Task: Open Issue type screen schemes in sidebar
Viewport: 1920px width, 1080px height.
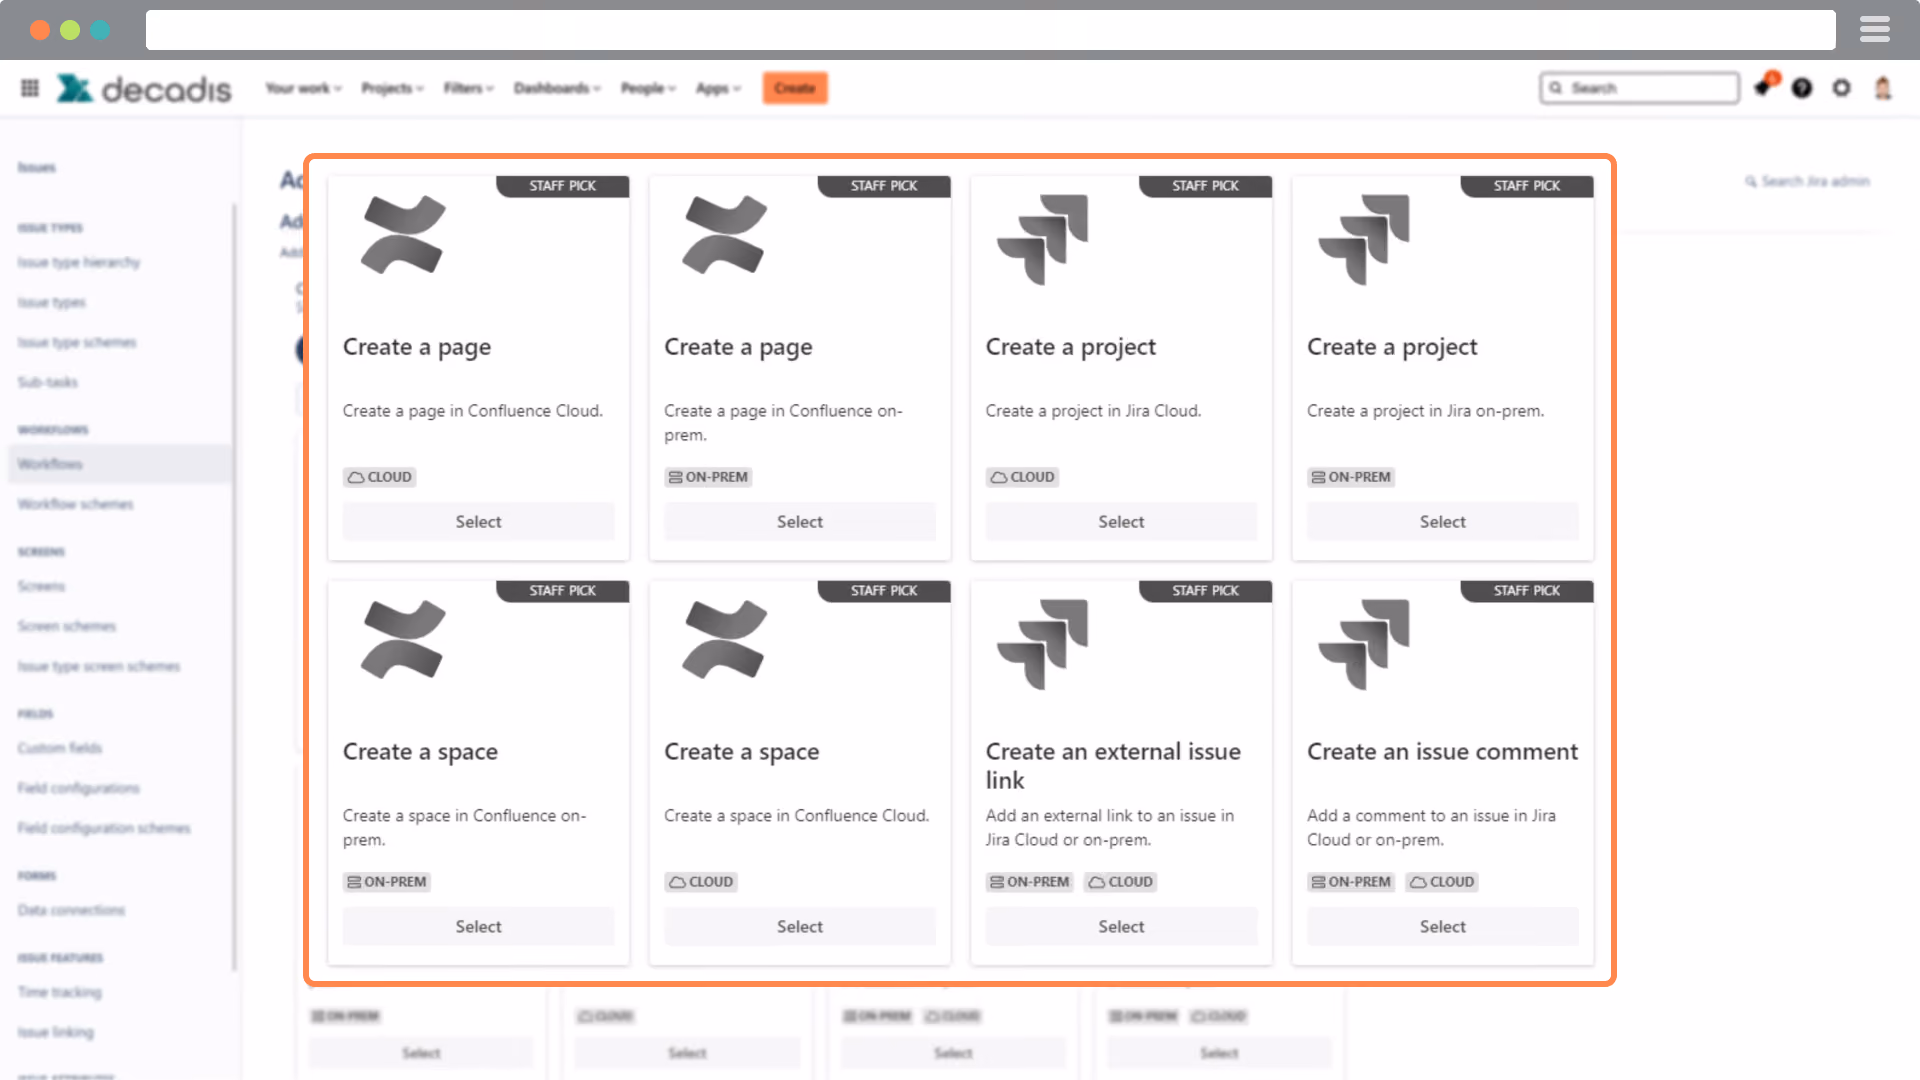Action: [99, 666]
